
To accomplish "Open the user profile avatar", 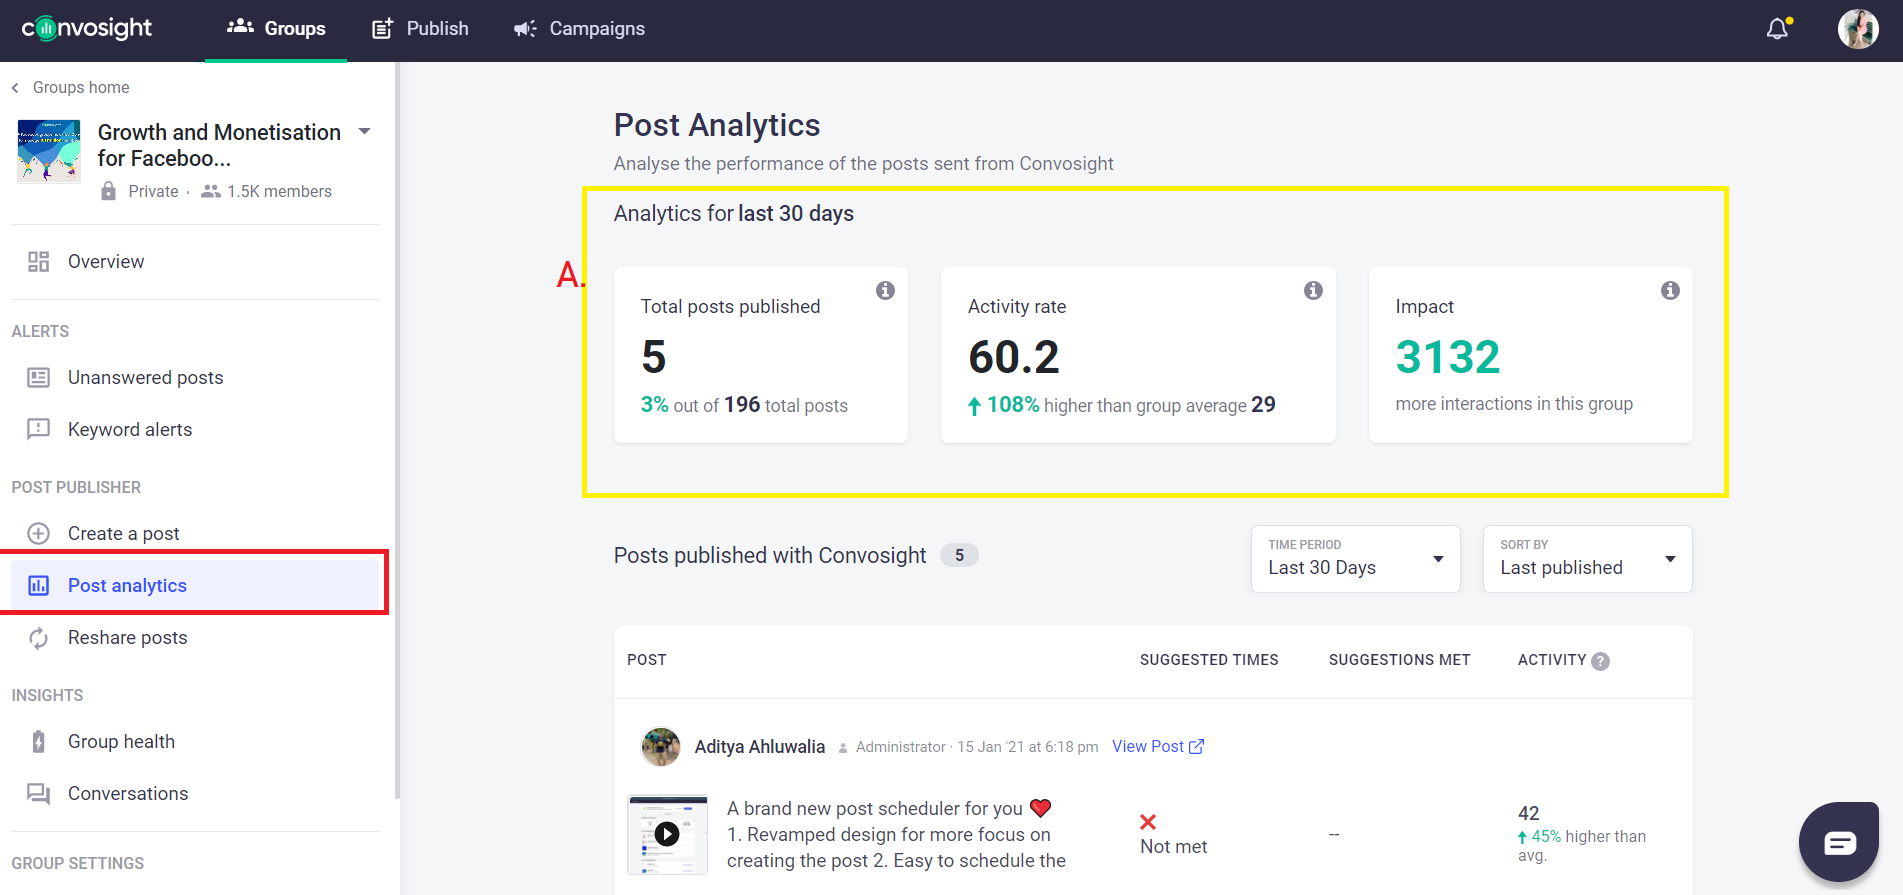I will (x=1858, y=29).
